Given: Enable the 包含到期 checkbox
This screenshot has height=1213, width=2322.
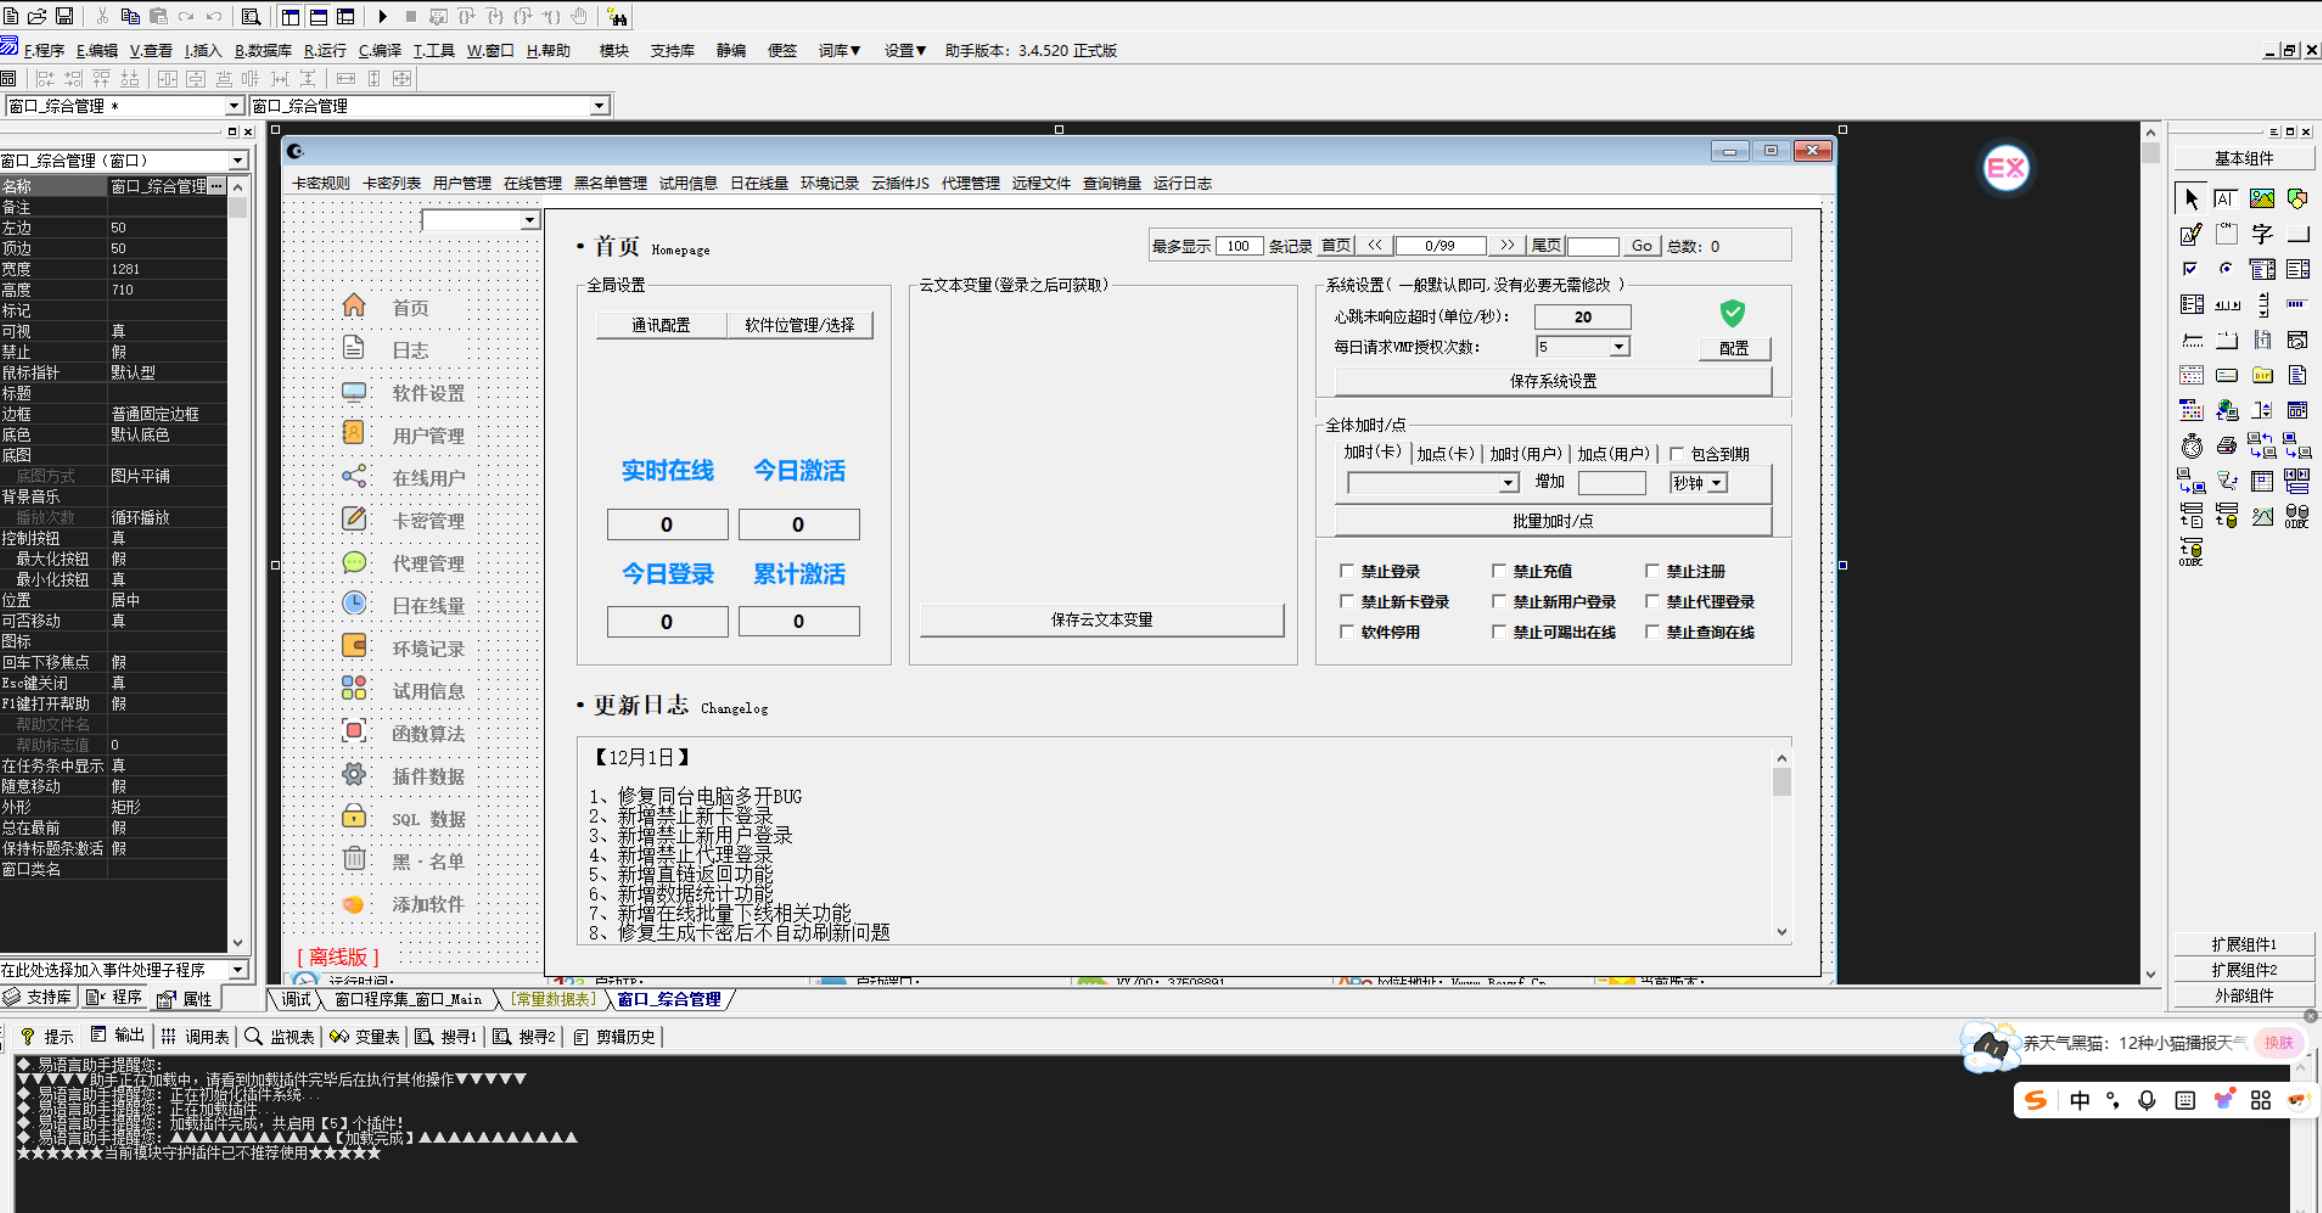Looking at the screenshot, I should click(1677, 453).
